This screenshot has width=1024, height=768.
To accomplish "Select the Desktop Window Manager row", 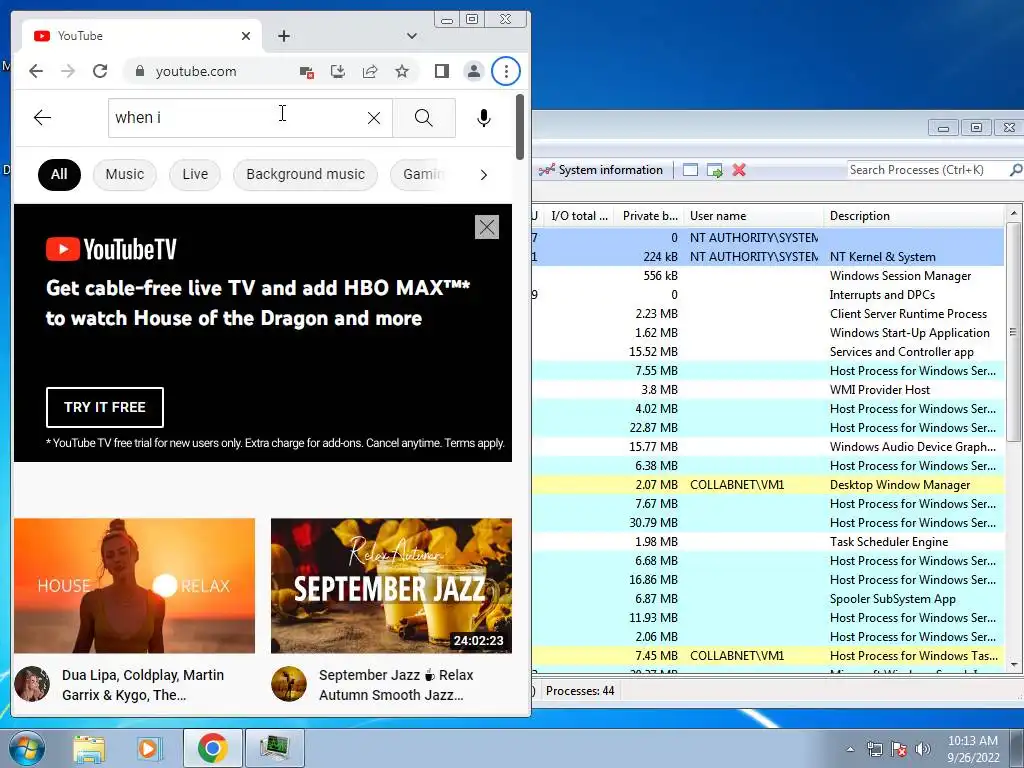I will pos(768,485).
